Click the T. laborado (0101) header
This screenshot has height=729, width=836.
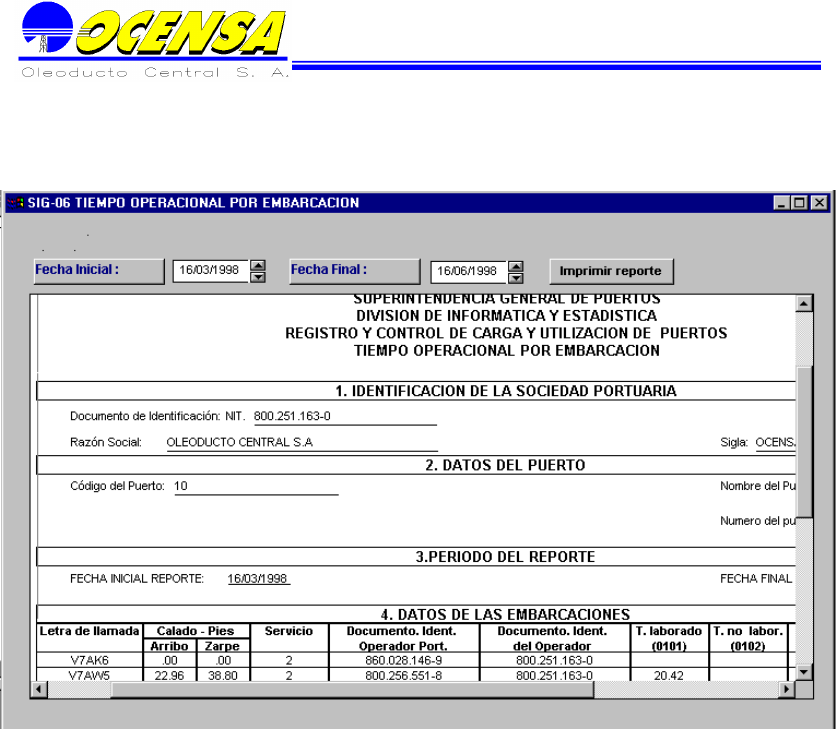669,638
